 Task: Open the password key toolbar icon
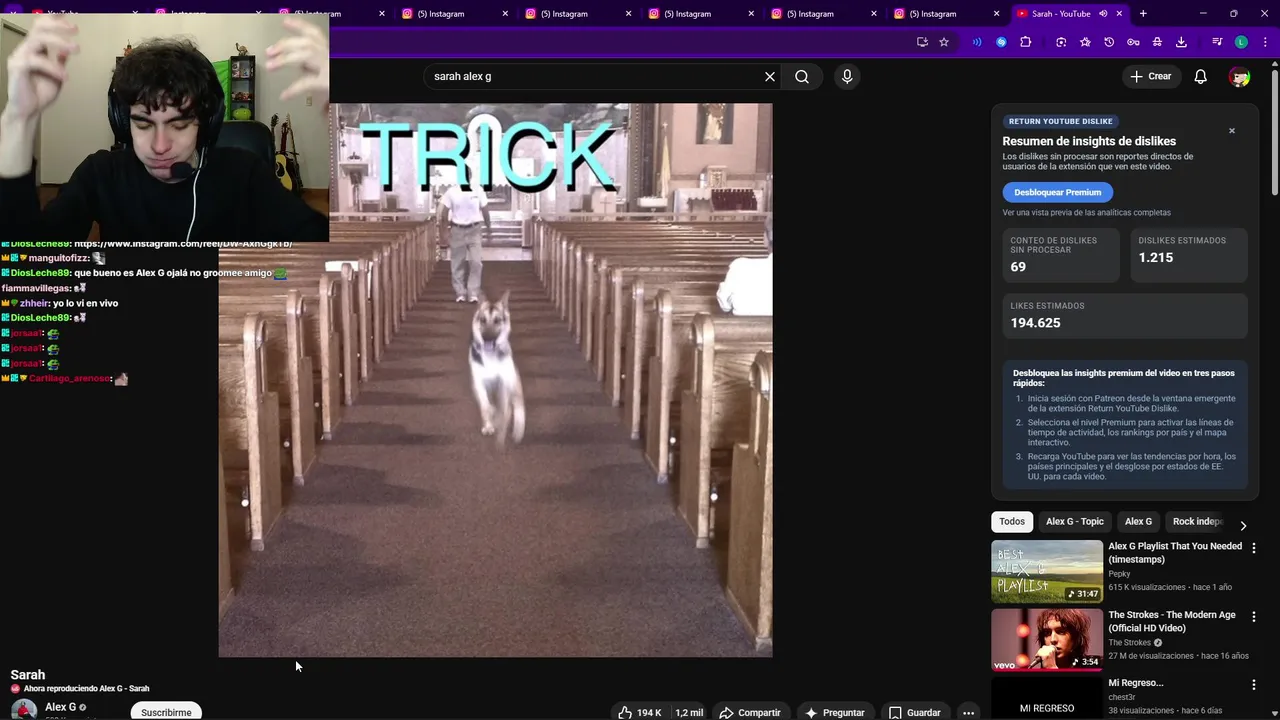tap(1133, 42)
